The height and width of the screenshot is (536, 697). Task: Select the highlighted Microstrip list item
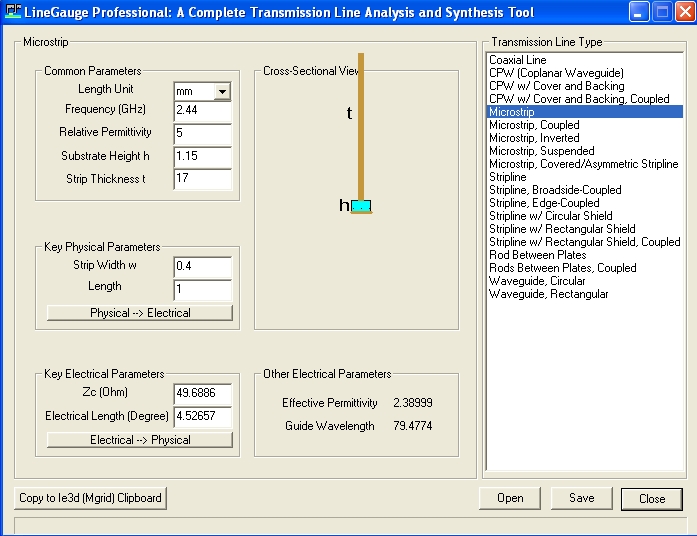point(585,112)
